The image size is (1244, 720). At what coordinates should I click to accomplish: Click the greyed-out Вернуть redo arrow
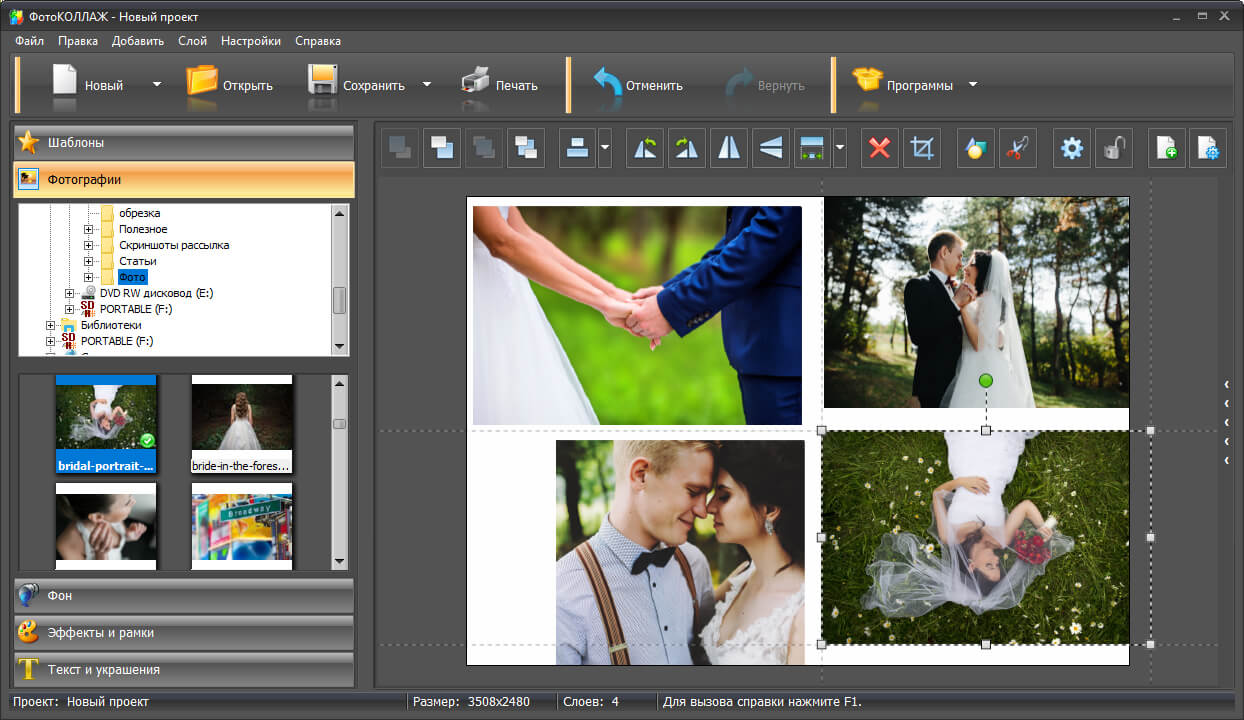coord(739,84)
